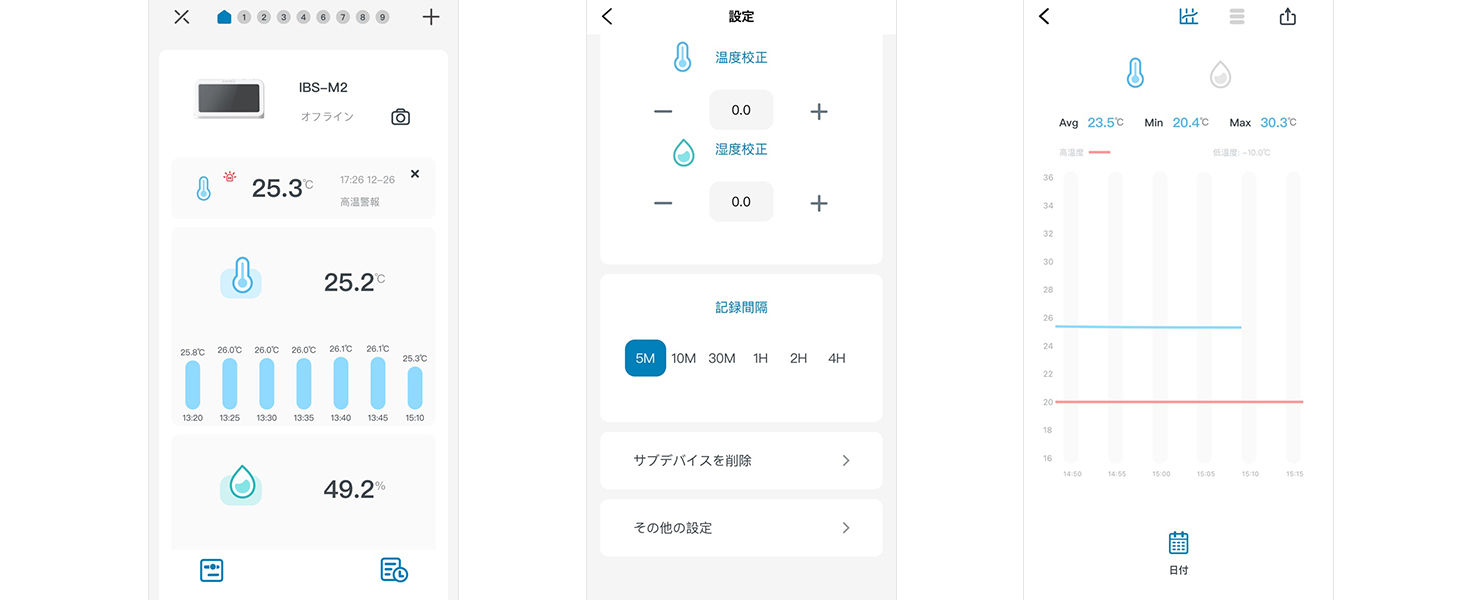Expand その他の設定 settings row
Image resolution: width=1464 pixels, height=600 pixels.
pos(845,527)
